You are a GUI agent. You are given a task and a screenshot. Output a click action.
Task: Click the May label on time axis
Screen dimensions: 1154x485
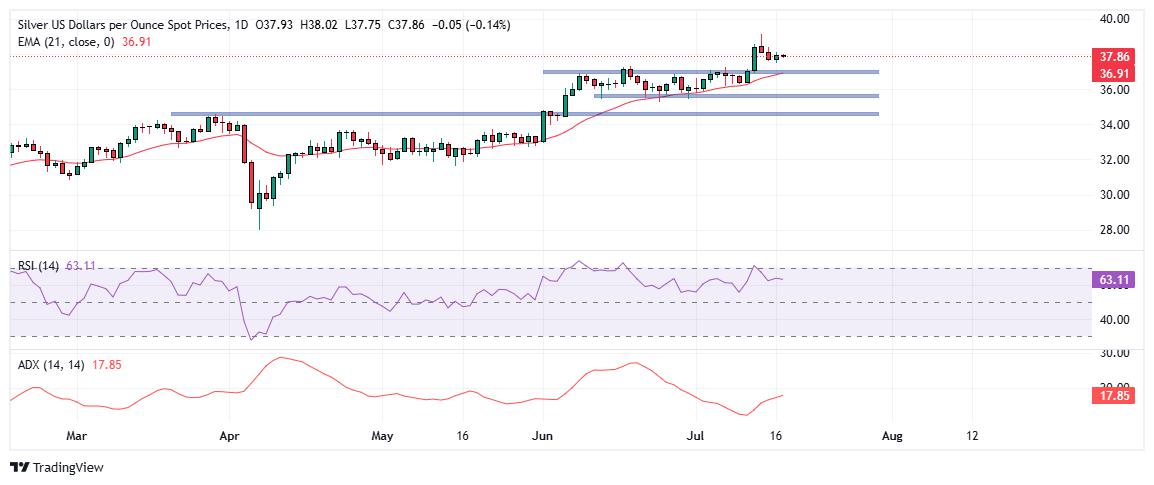[382, 436]
